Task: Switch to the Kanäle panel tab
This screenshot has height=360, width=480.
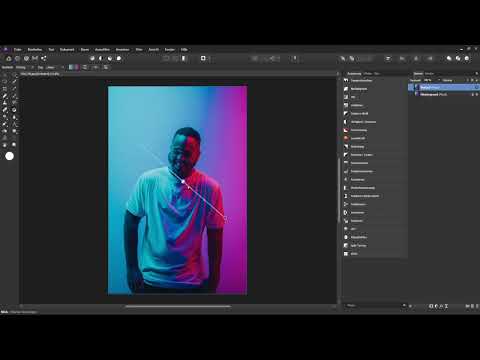Action: coord(429,73)
